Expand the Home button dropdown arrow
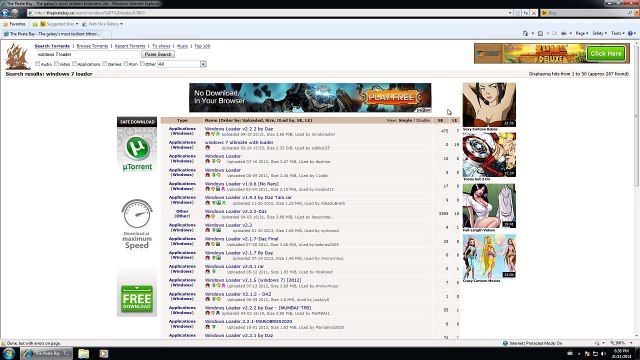This screenshot has height=360, width=640. (x=532, y=33)
